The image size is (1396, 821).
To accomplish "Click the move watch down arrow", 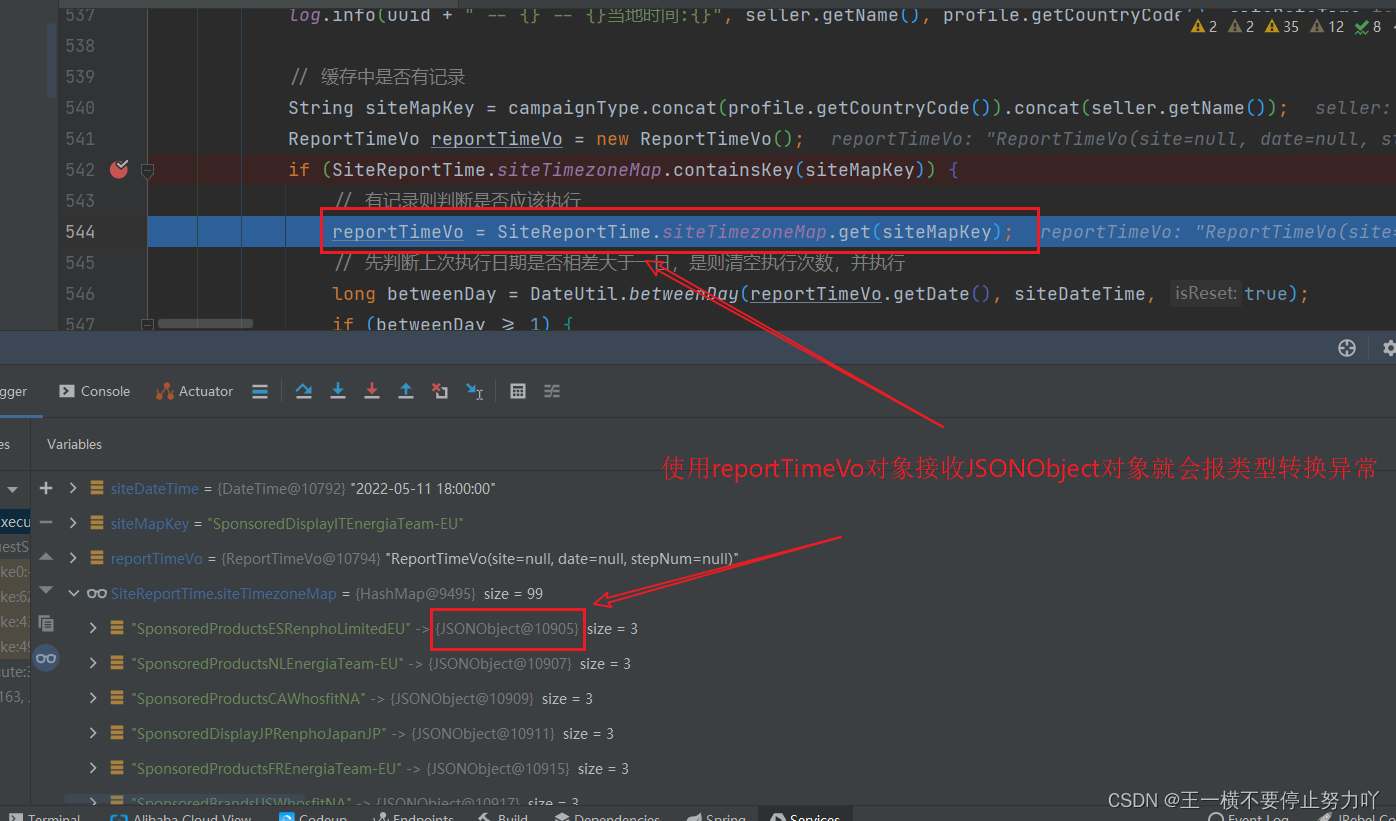I will 46,590.
